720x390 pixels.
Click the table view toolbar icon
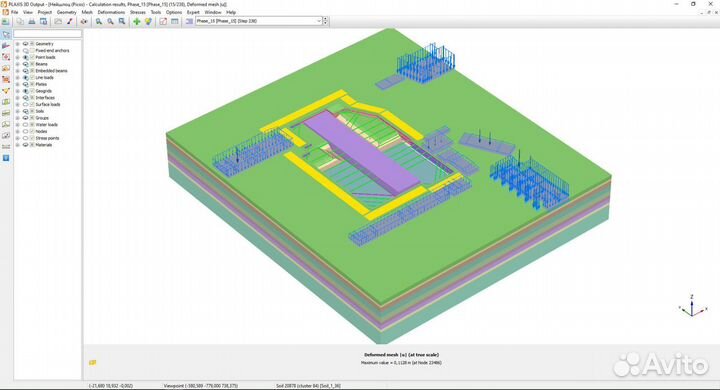[x=174, y=21]
